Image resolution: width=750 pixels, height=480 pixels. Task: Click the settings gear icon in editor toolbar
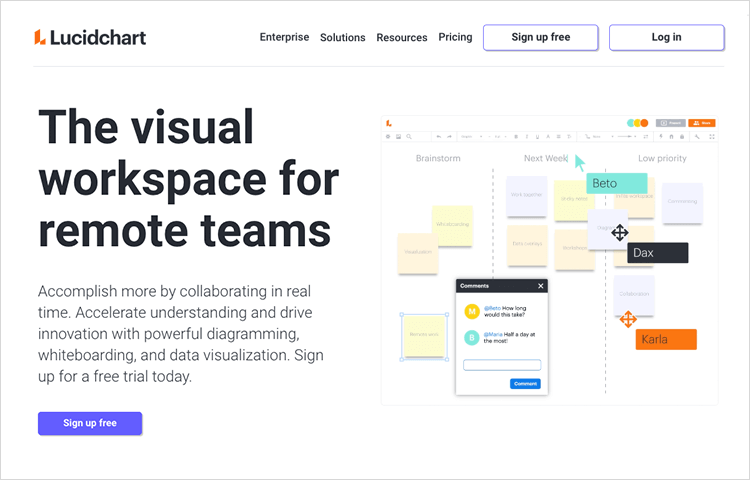click(x=388, y=136)
